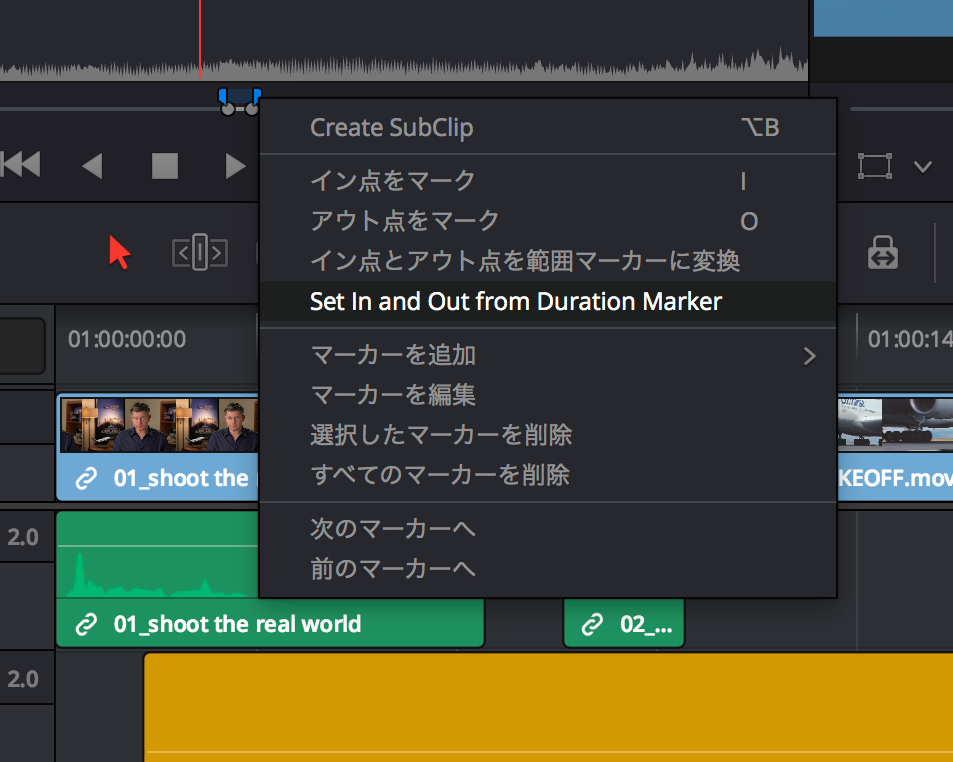Image resolution: width=953 pixels, height=762 pixels.
Task: Toggle the position lock icon
Action: coord(882,253)
